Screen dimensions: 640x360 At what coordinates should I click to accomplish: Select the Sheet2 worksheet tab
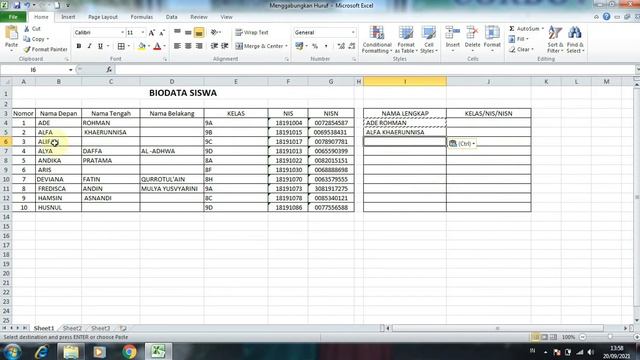coord(72,328)
